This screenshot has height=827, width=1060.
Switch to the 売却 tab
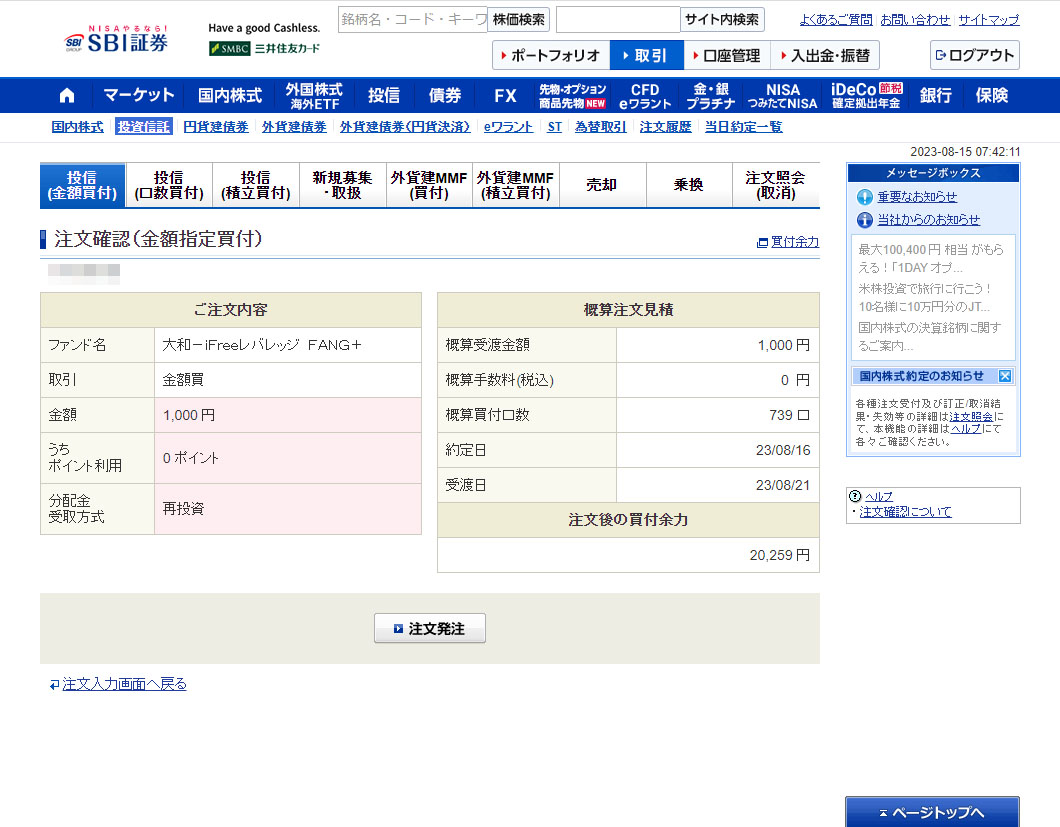point(602,185)
